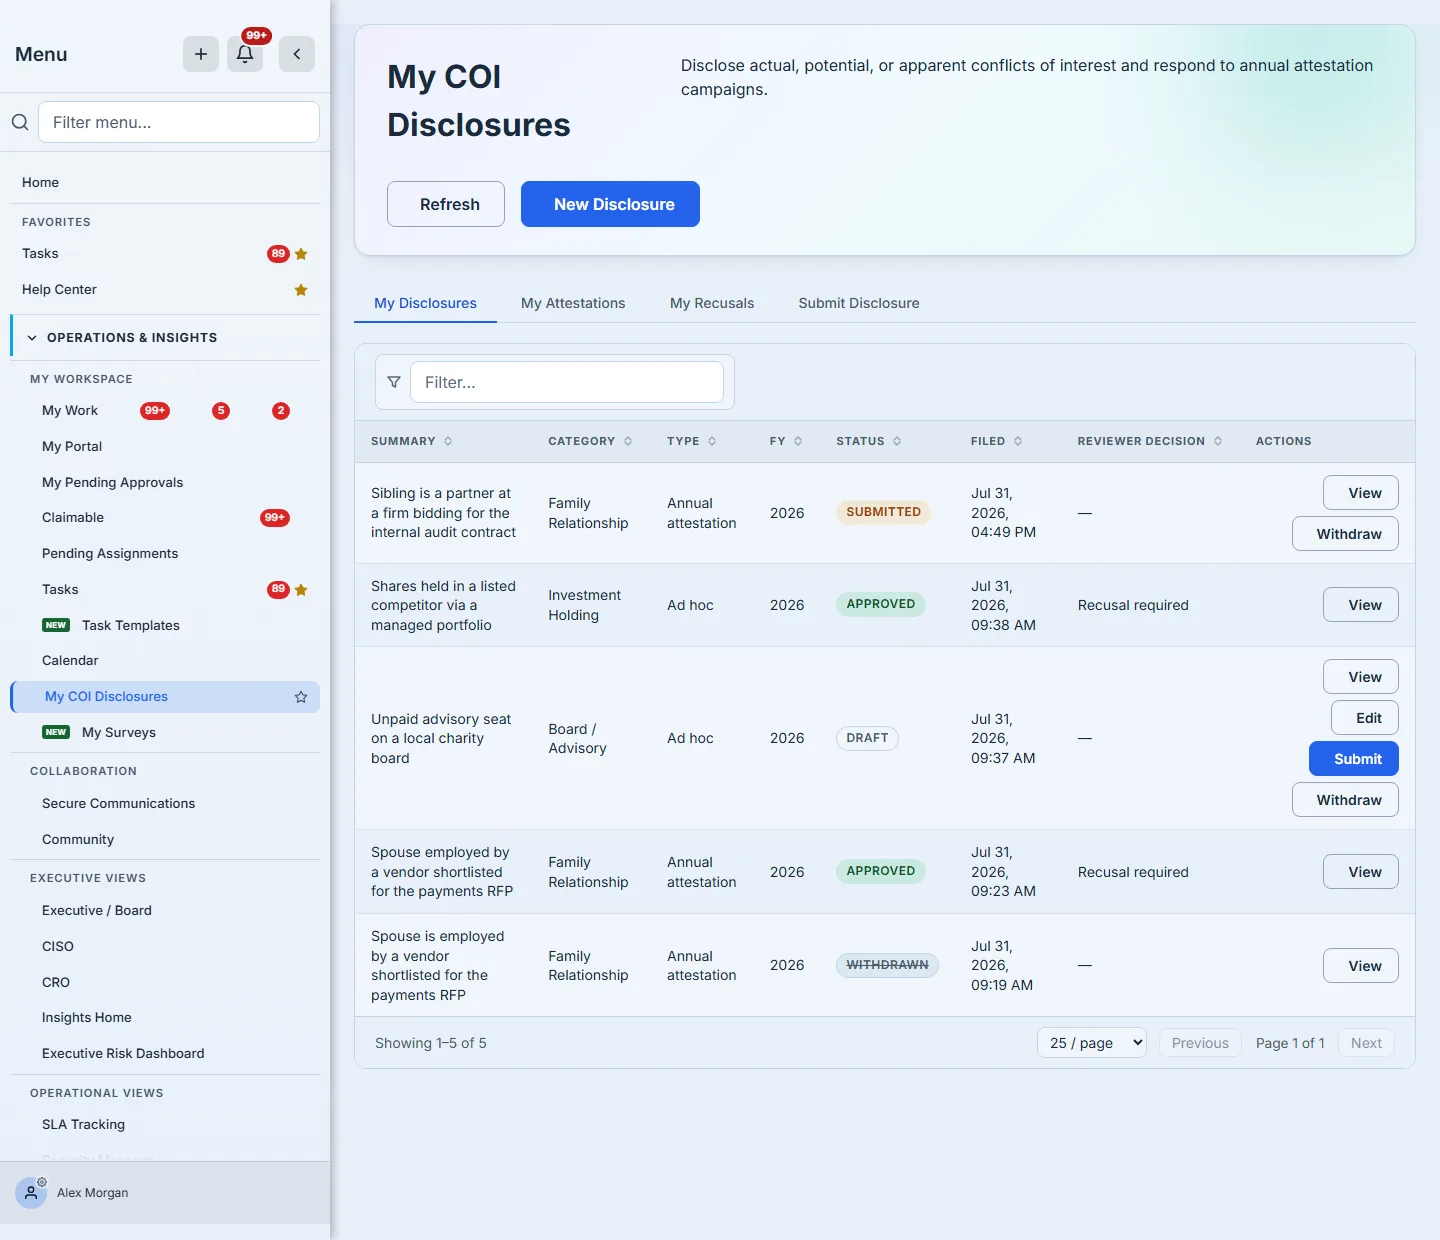Open Executive Risk Dashboard
This screenshot has width=1440, height=1240.
[x=165, y=1053]
